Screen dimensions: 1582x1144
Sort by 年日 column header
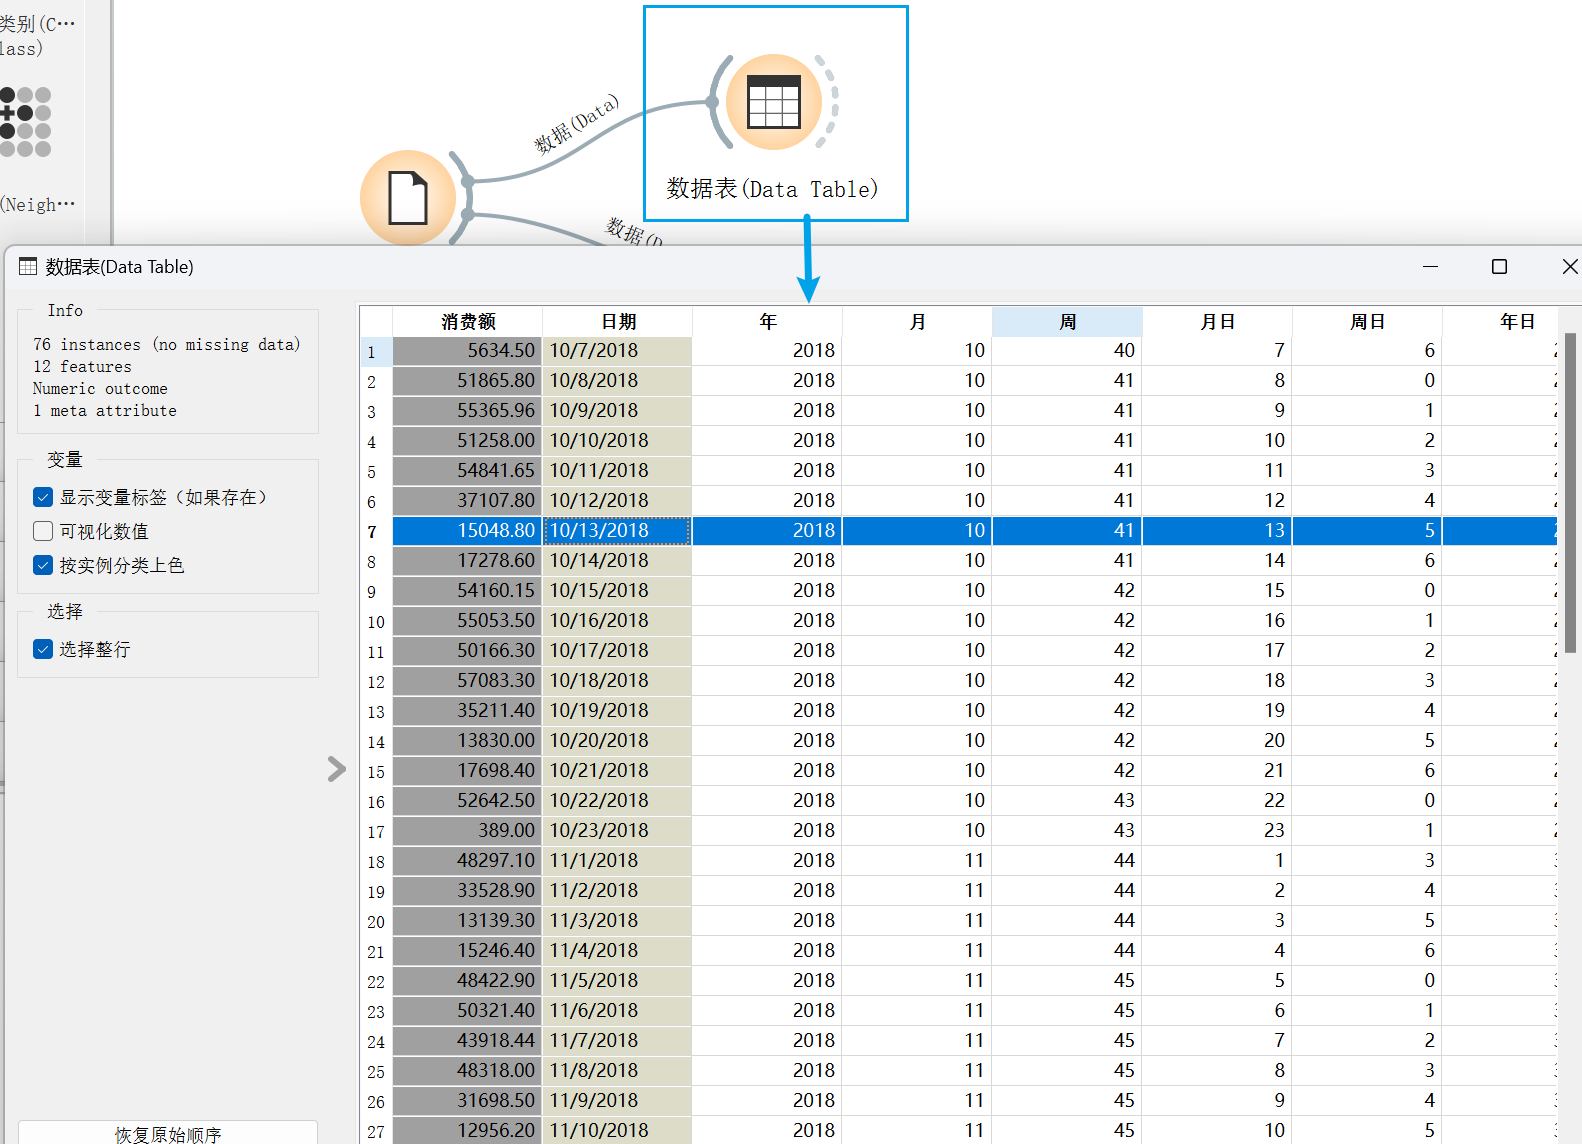click(1500, 322)
